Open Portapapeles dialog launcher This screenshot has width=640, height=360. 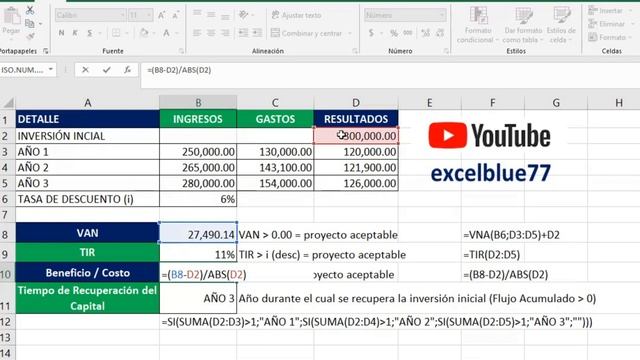point(46,51)
